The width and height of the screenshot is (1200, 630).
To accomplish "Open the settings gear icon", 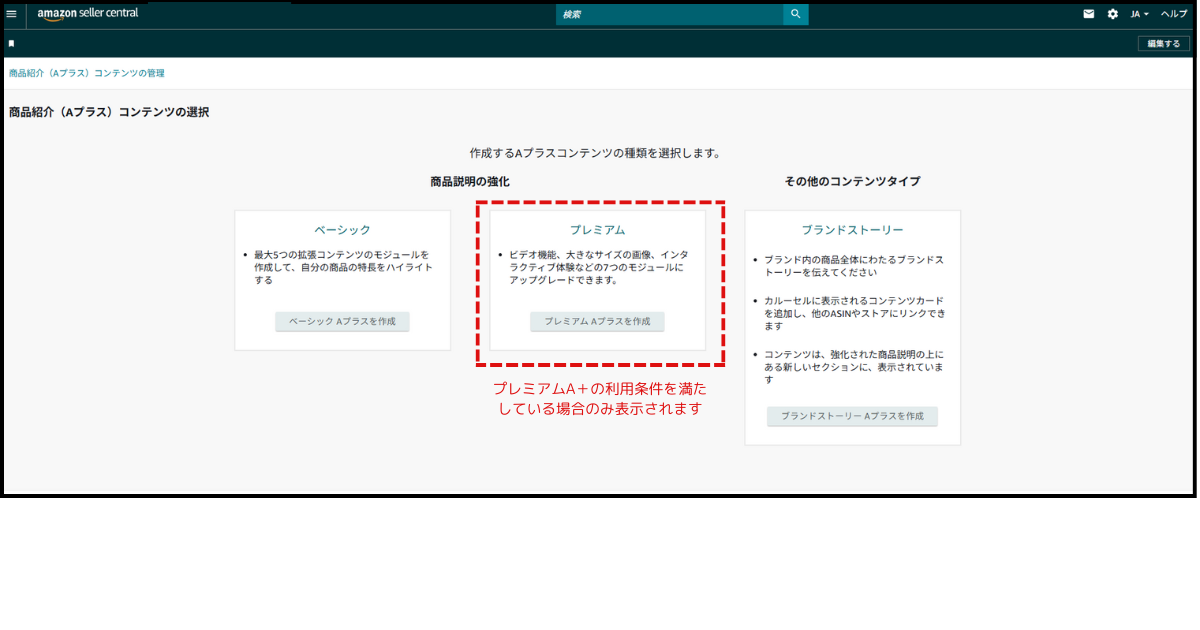I will [x=1113, y=14].
